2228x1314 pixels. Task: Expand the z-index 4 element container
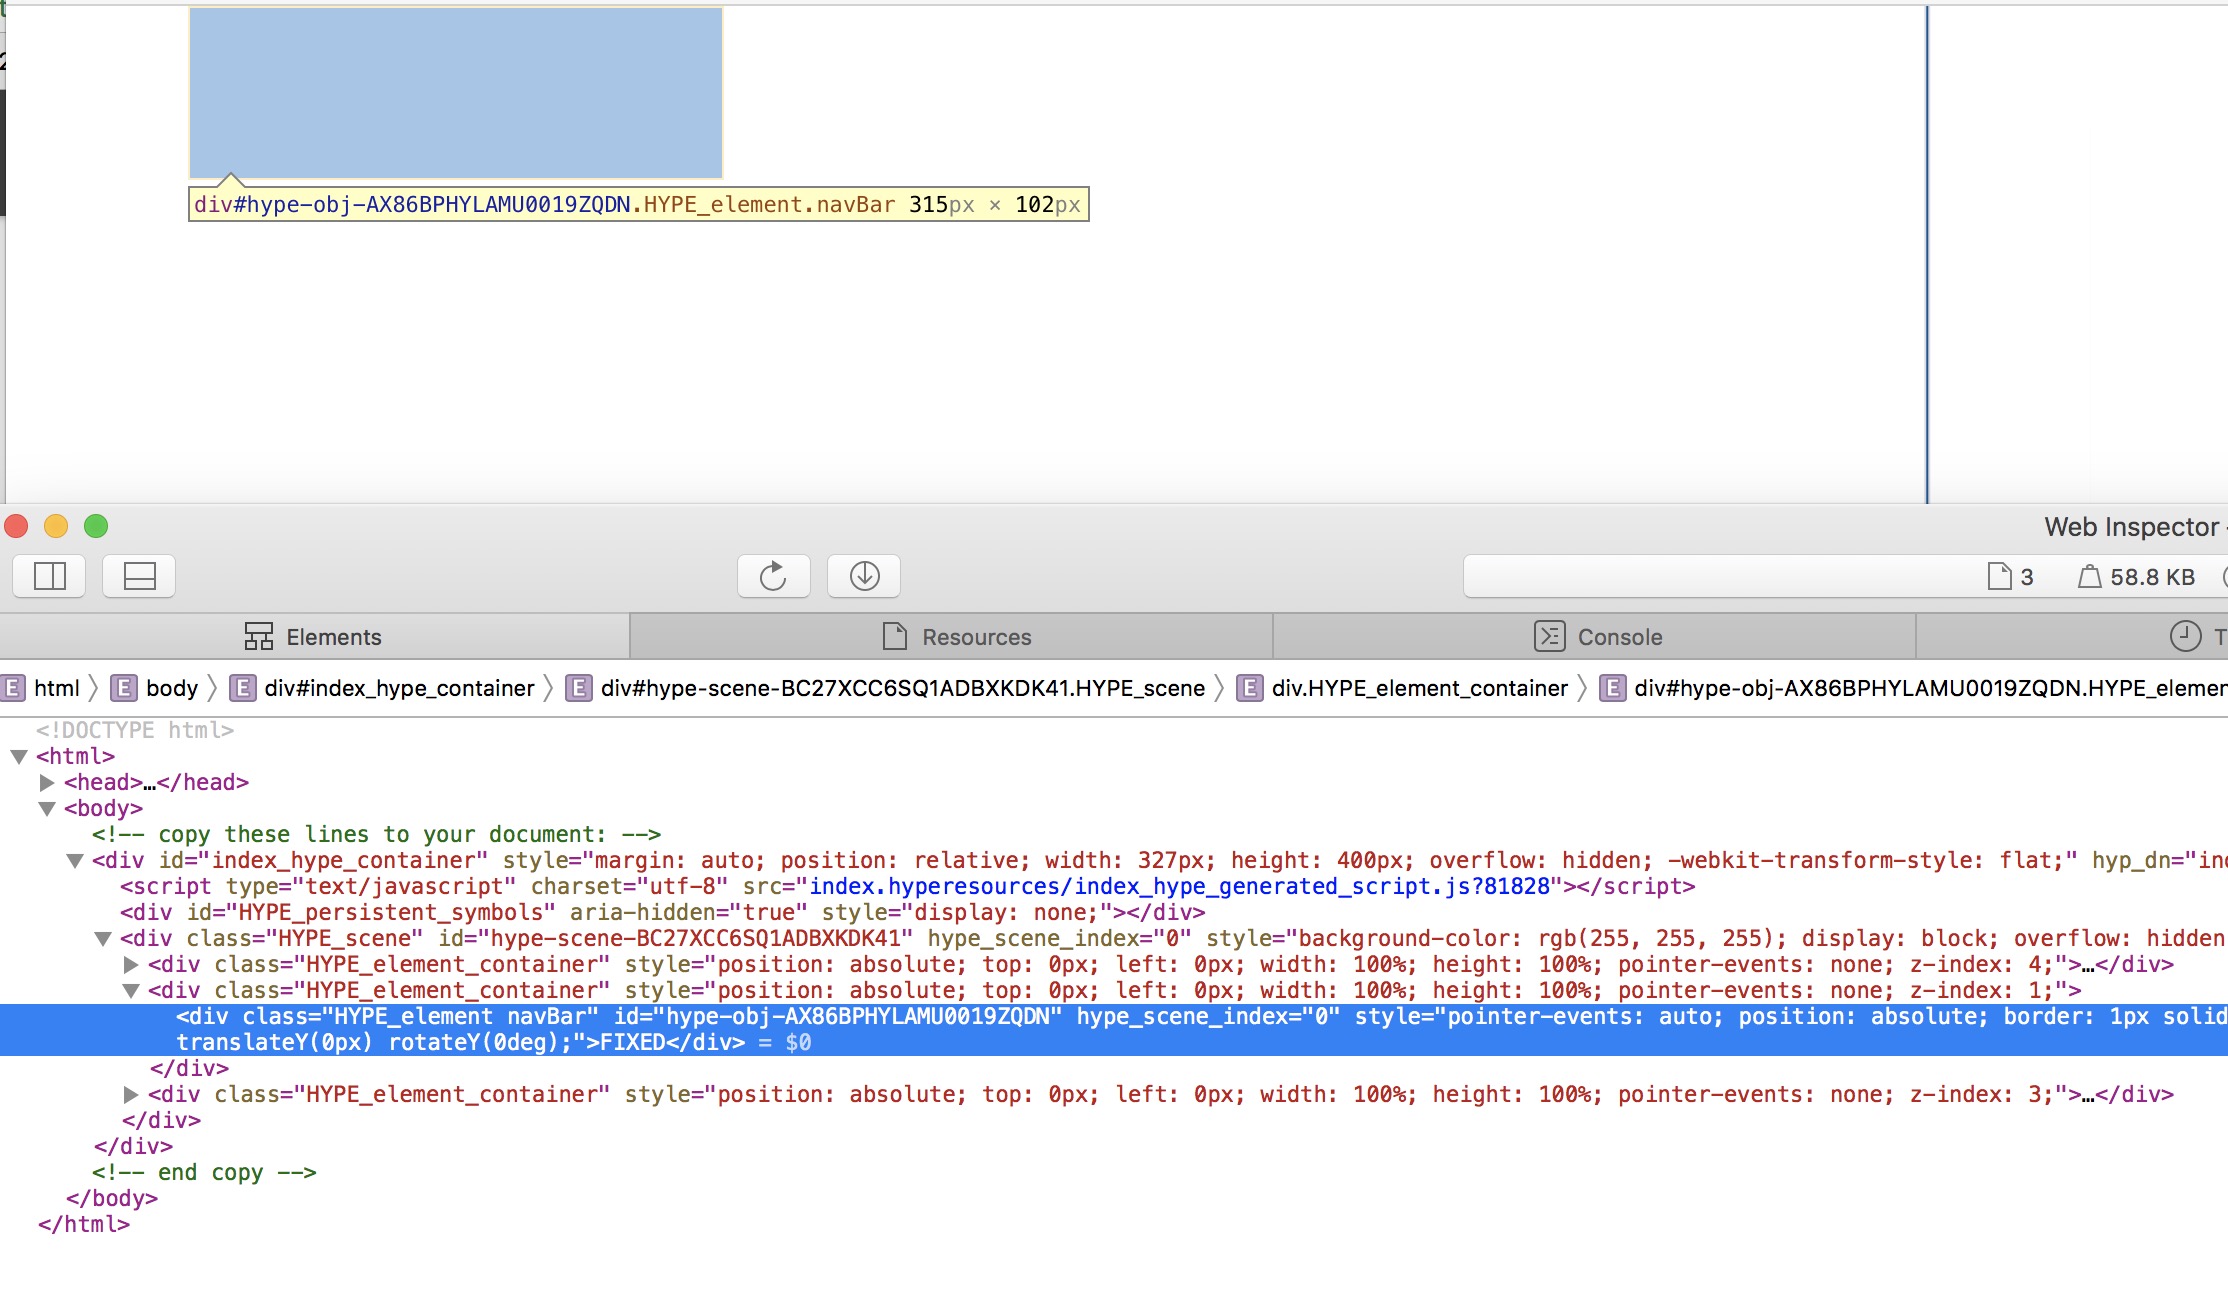[x=131, y=965]
